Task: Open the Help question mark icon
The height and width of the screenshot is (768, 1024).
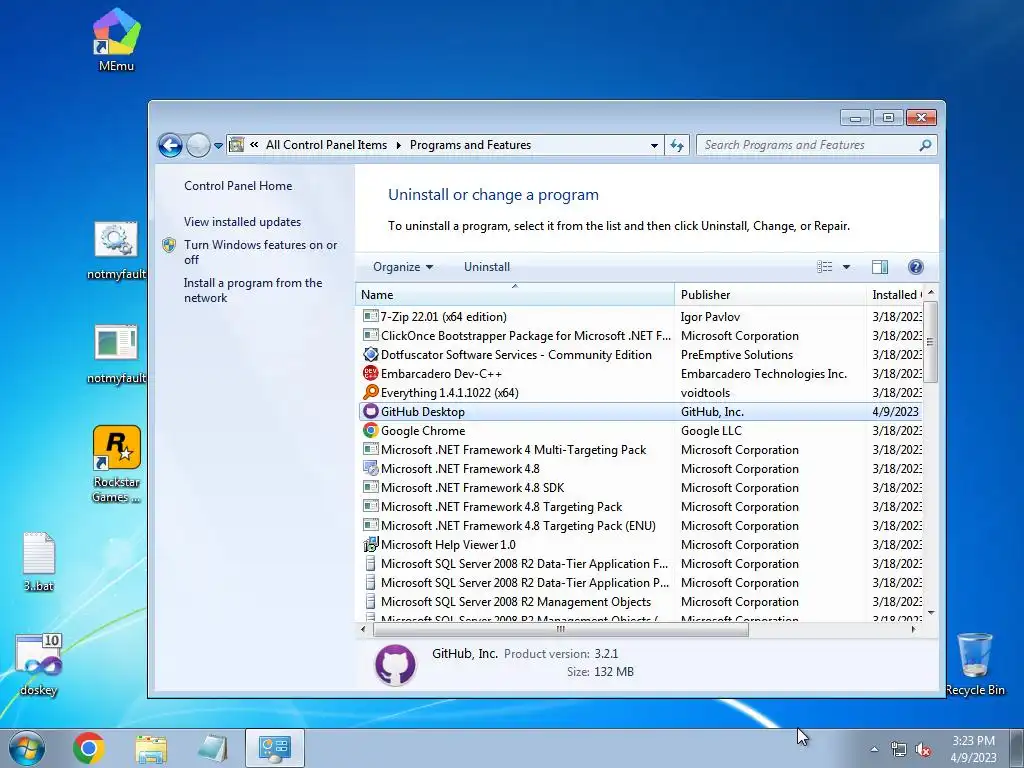Action: [916, 266]
